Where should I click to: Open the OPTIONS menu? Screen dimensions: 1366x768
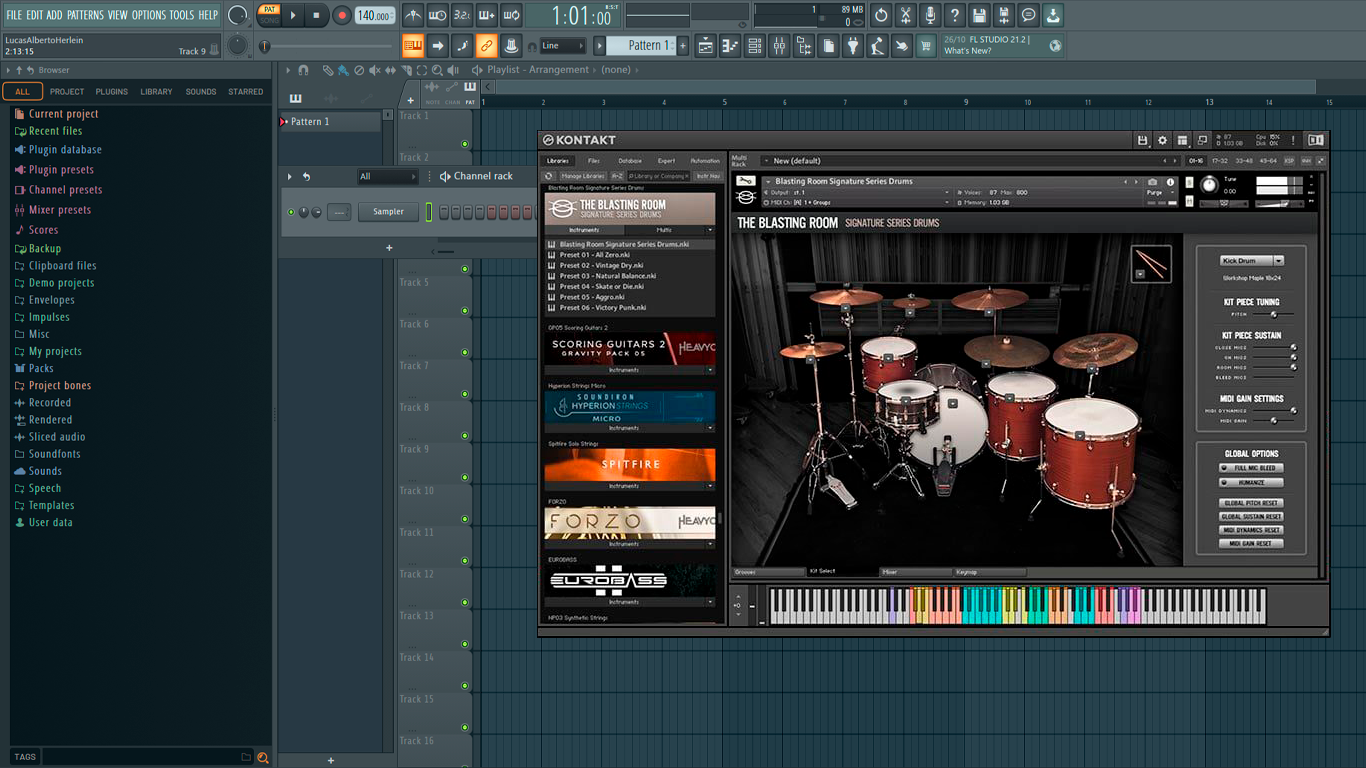pyautogui.click(x=149, y=15)
